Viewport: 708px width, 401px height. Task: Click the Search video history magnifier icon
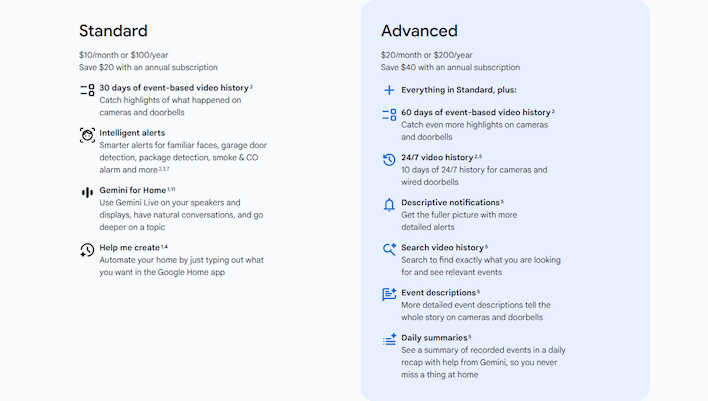pyautogui.click(x=389, y=249)
